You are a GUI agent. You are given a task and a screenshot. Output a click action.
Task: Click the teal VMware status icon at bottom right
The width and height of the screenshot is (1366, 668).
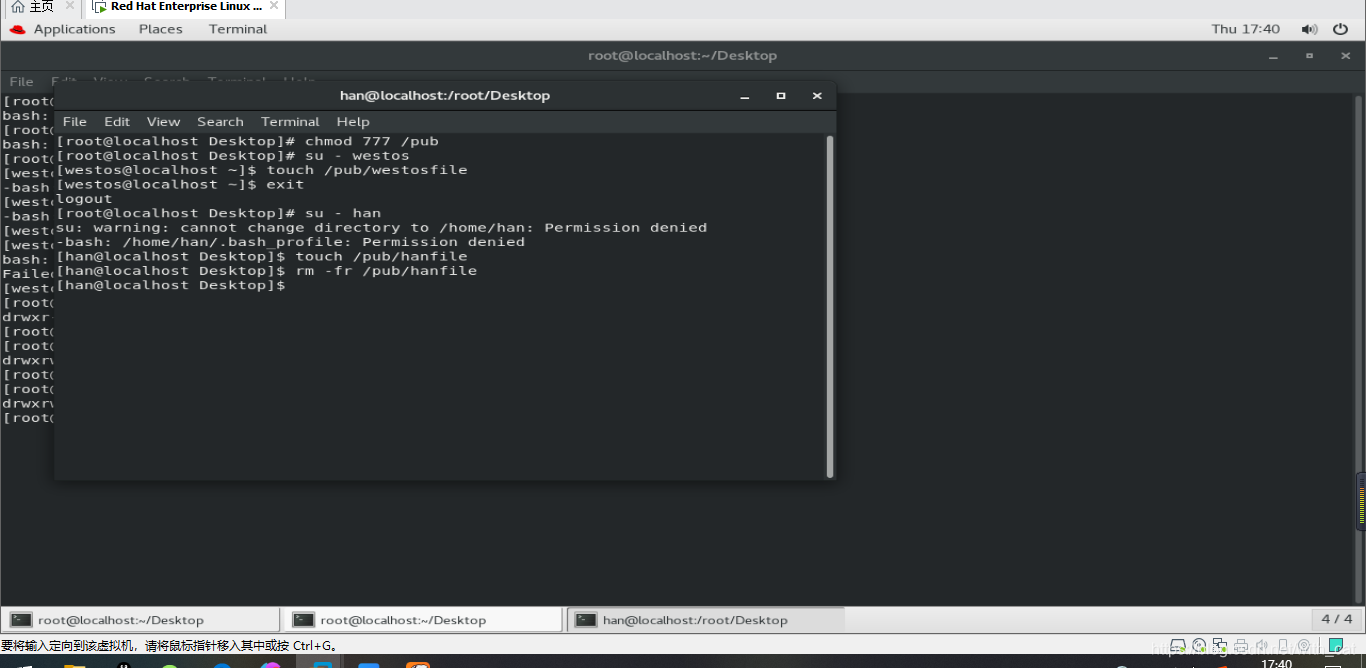pyautogui.click(x=1336, y=646)
